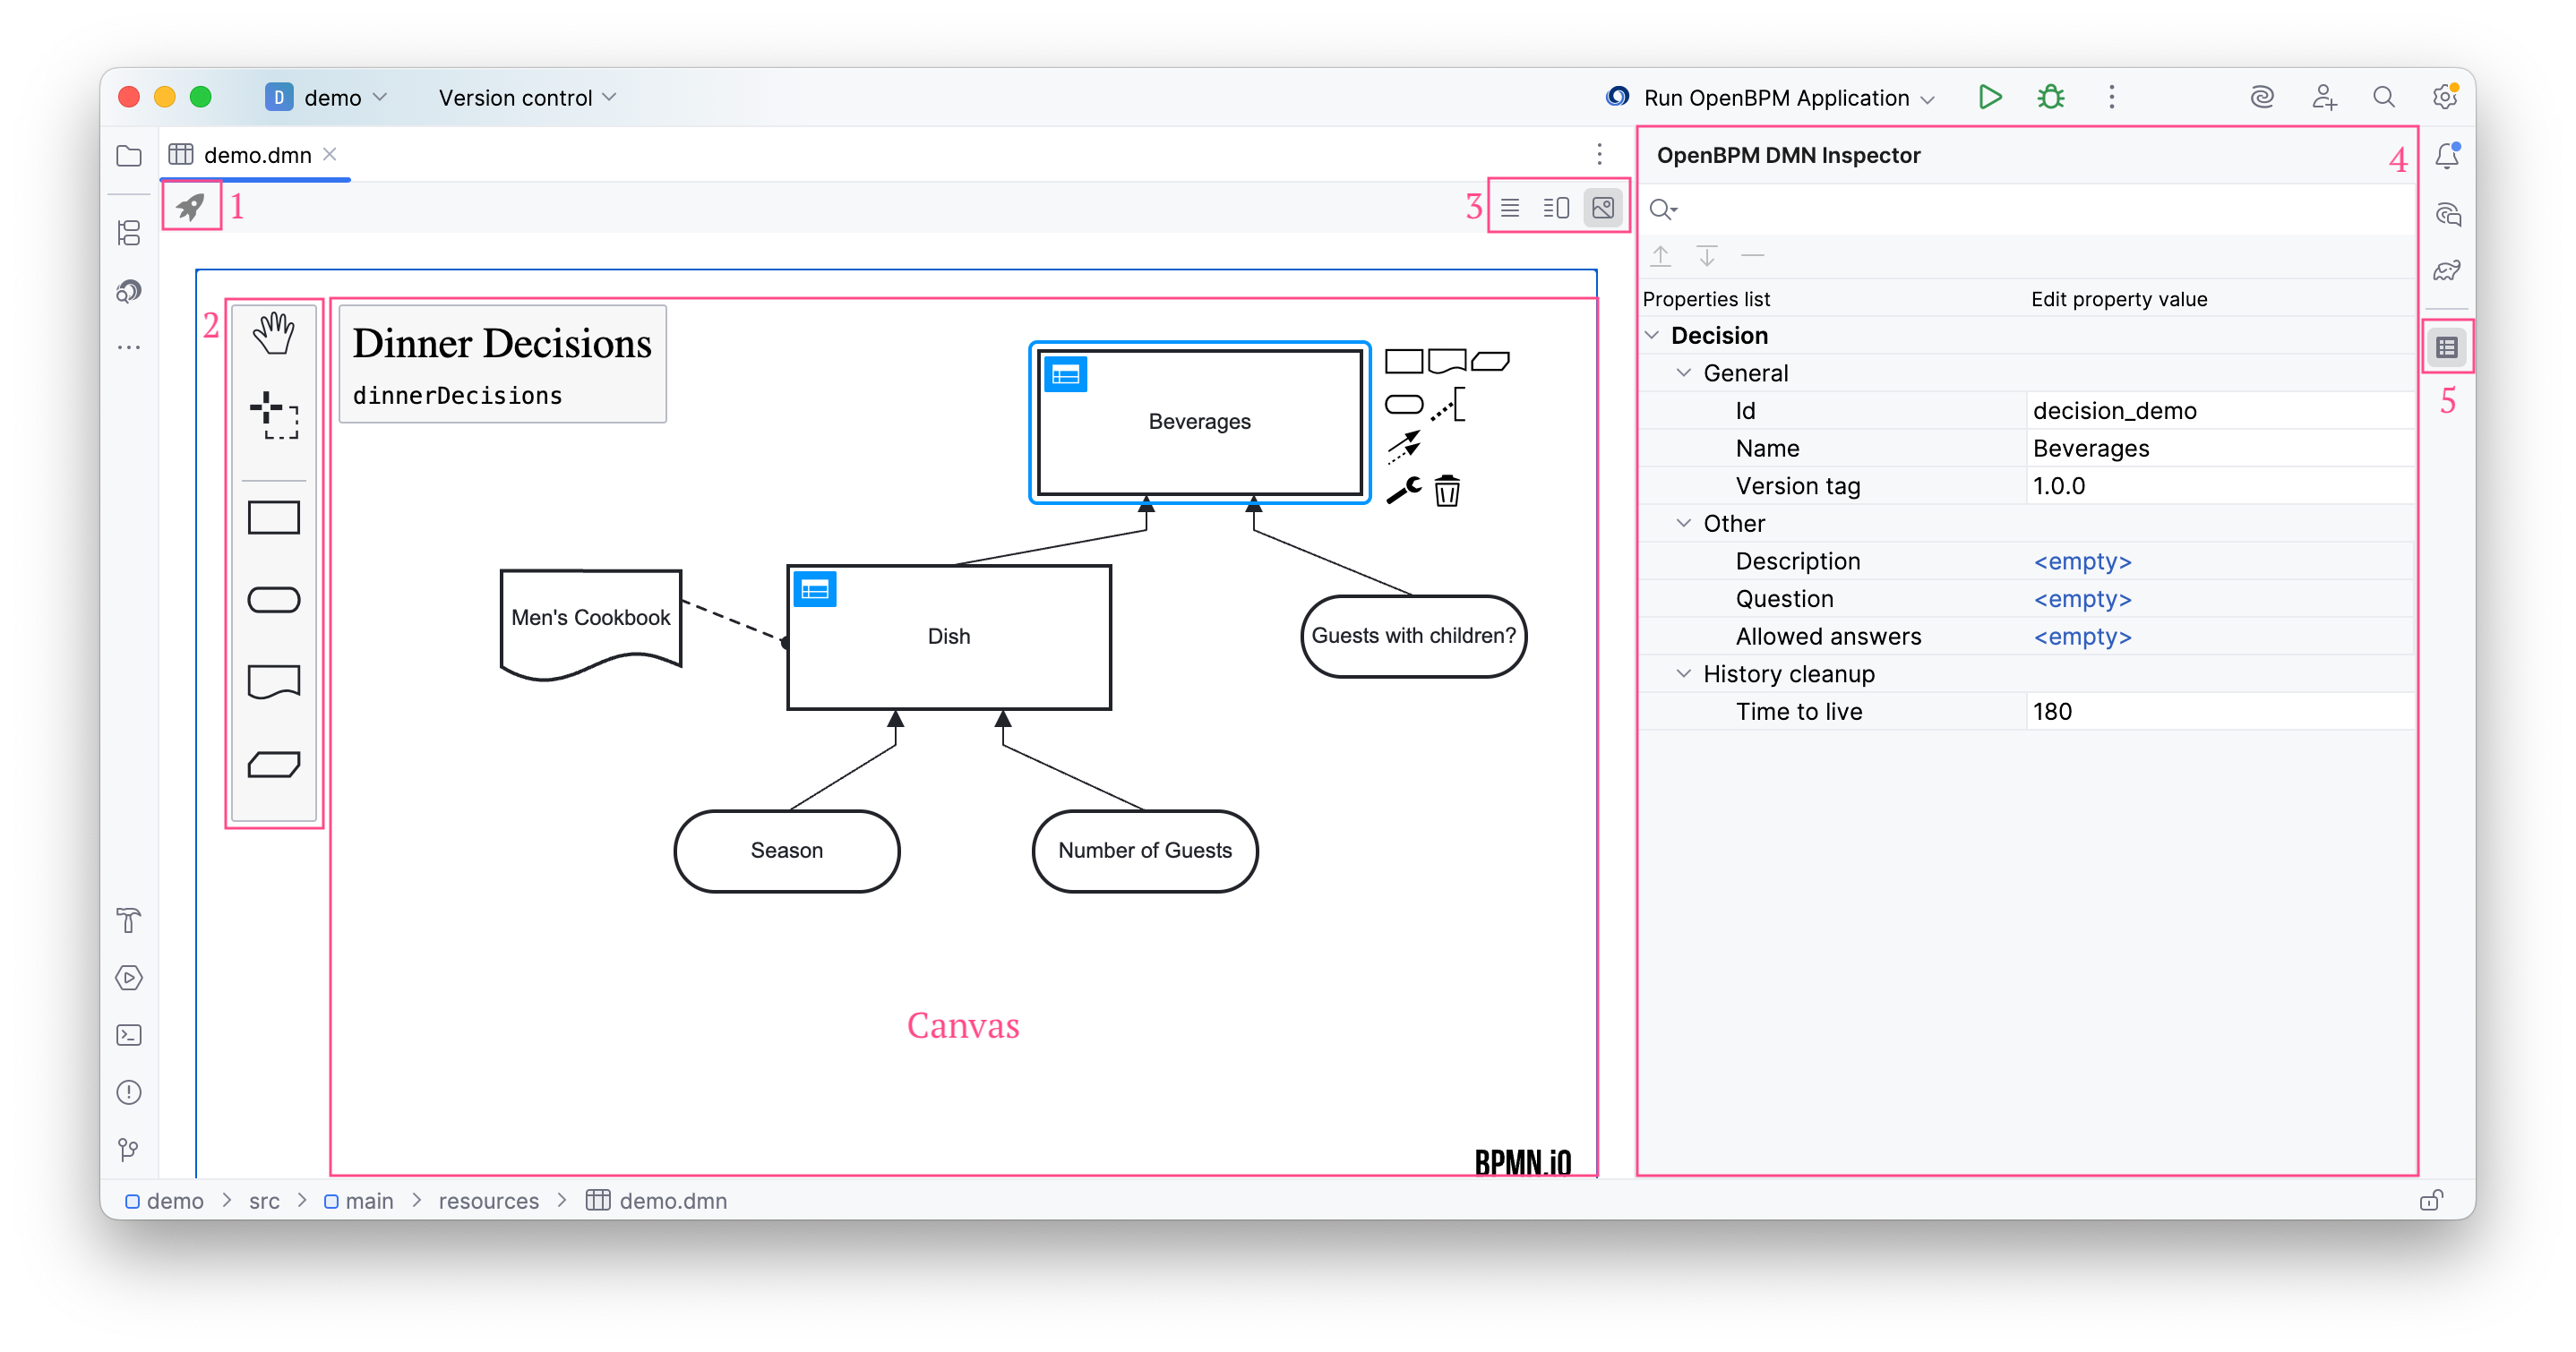Image resolution: width=2576 pixels, height=1352 pixels.
Task: Open the Notifications bell
Action: point(2447,156)
